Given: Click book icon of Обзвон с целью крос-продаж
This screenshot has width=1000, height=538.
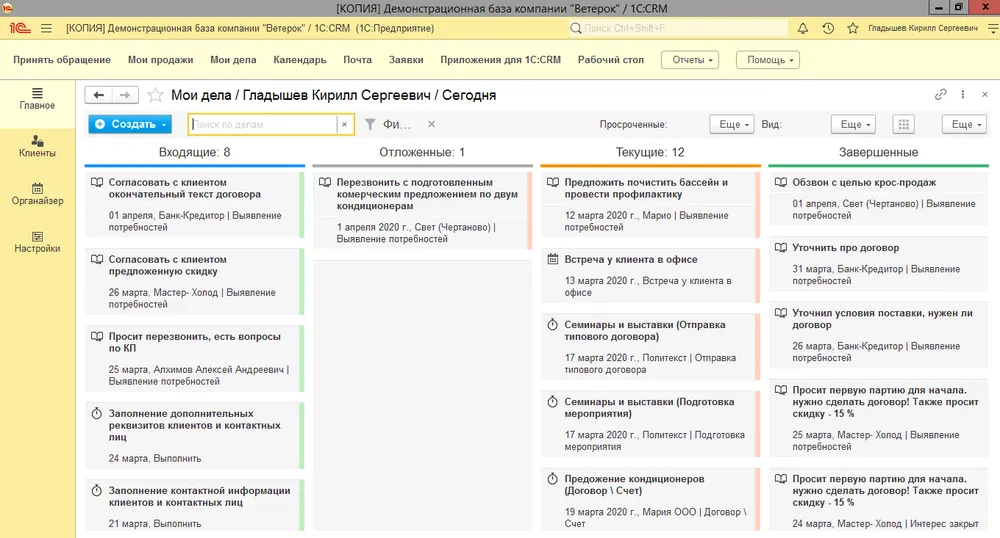Looking at the screenshot, I should click(x=781, y=182).
